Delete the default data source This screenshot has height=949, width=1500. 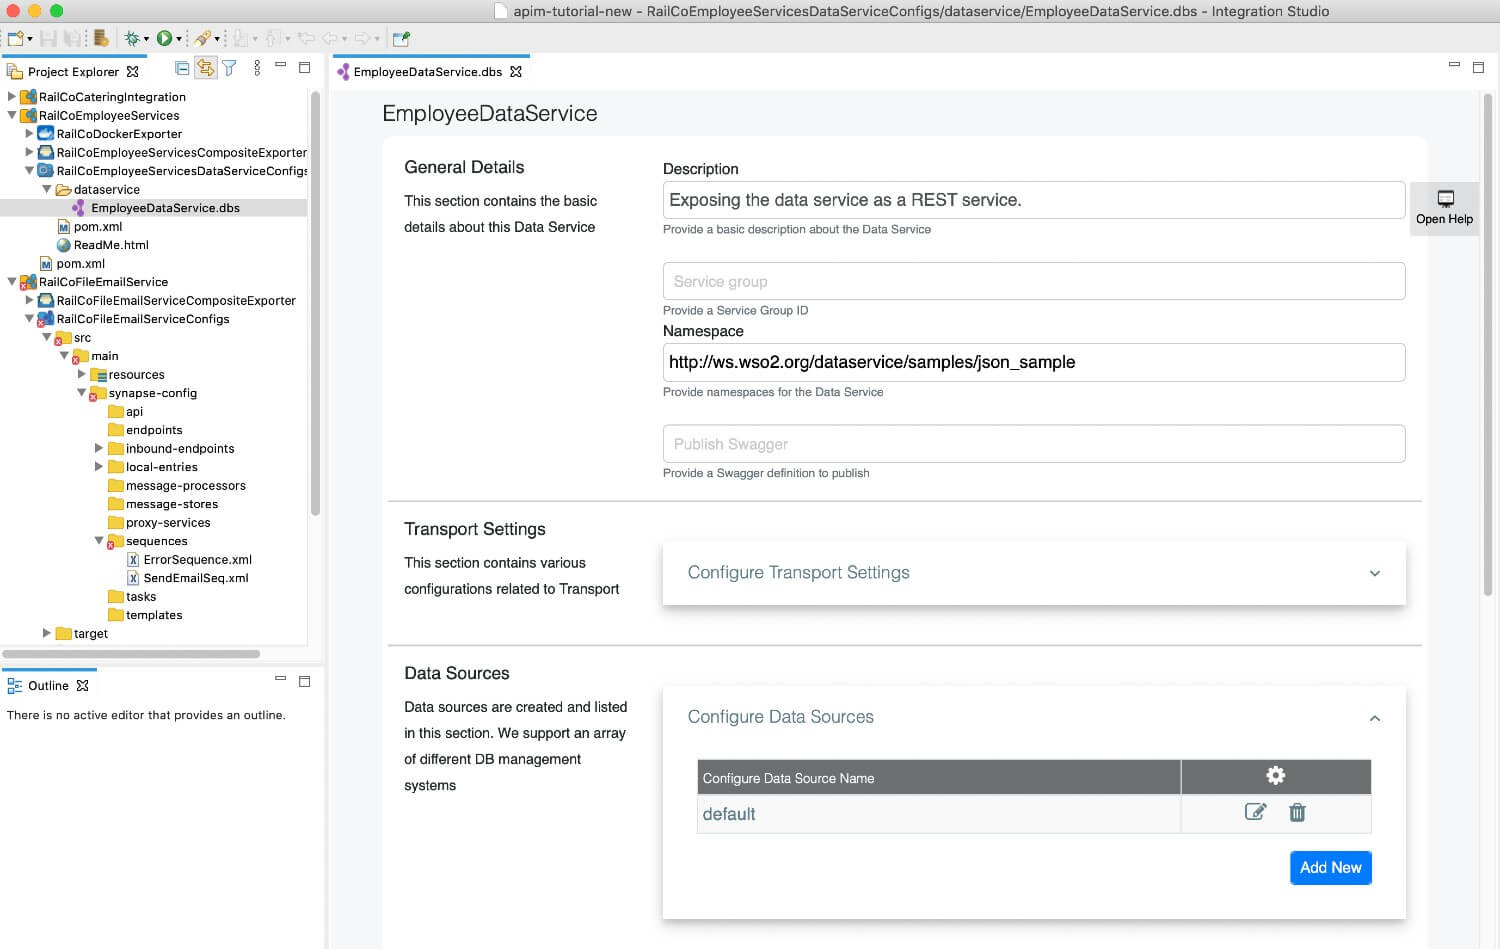pos(1297,812)
